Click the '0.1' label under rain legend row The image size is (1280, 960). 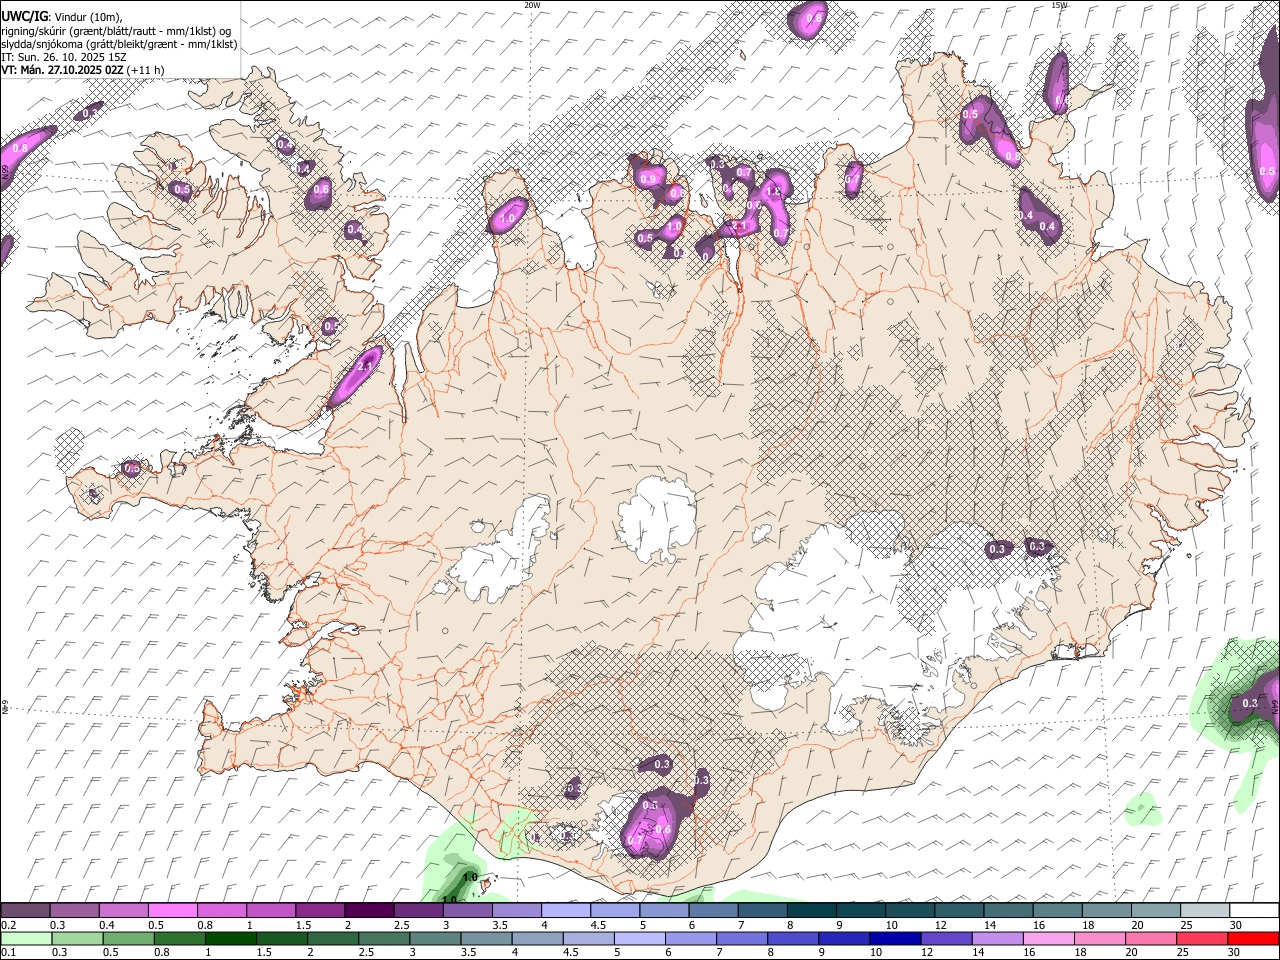pyautogui.click(x=7, y=952)
